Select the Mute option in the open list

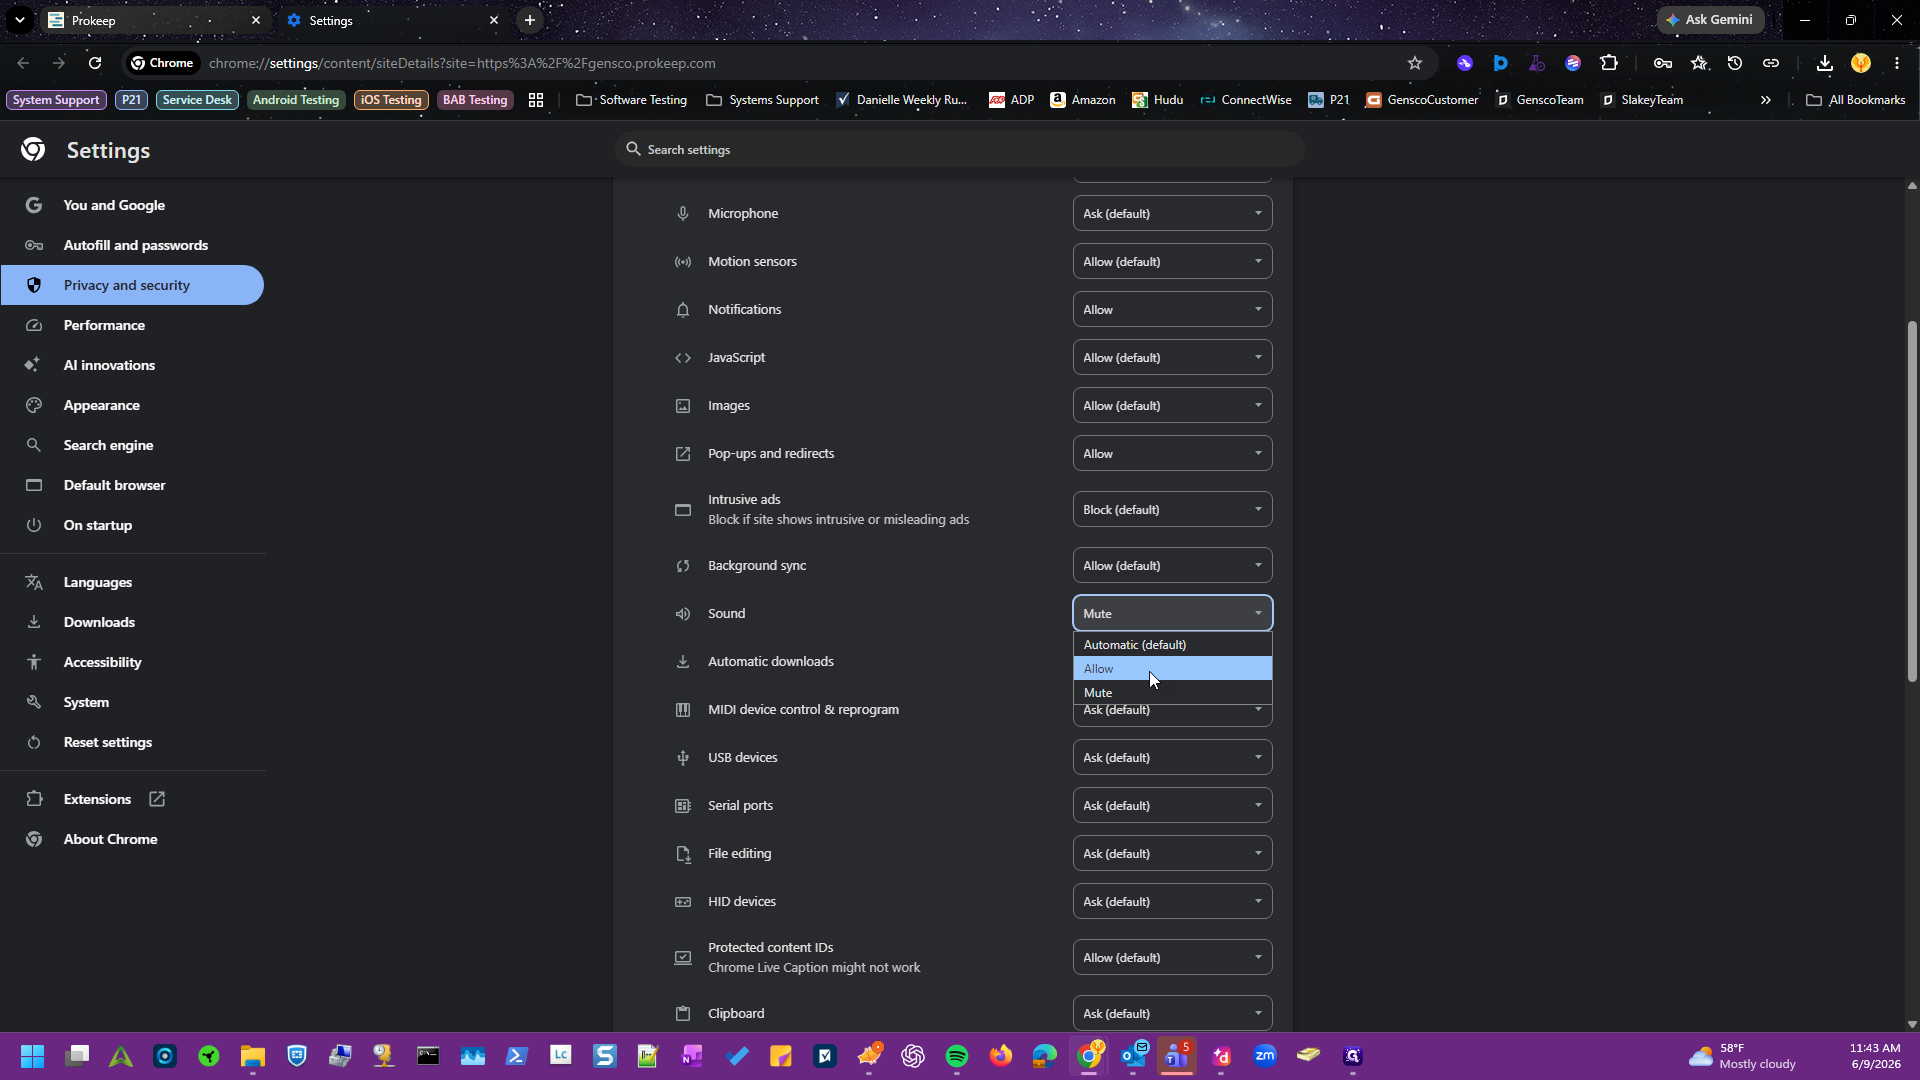[x=1173, y=693]
